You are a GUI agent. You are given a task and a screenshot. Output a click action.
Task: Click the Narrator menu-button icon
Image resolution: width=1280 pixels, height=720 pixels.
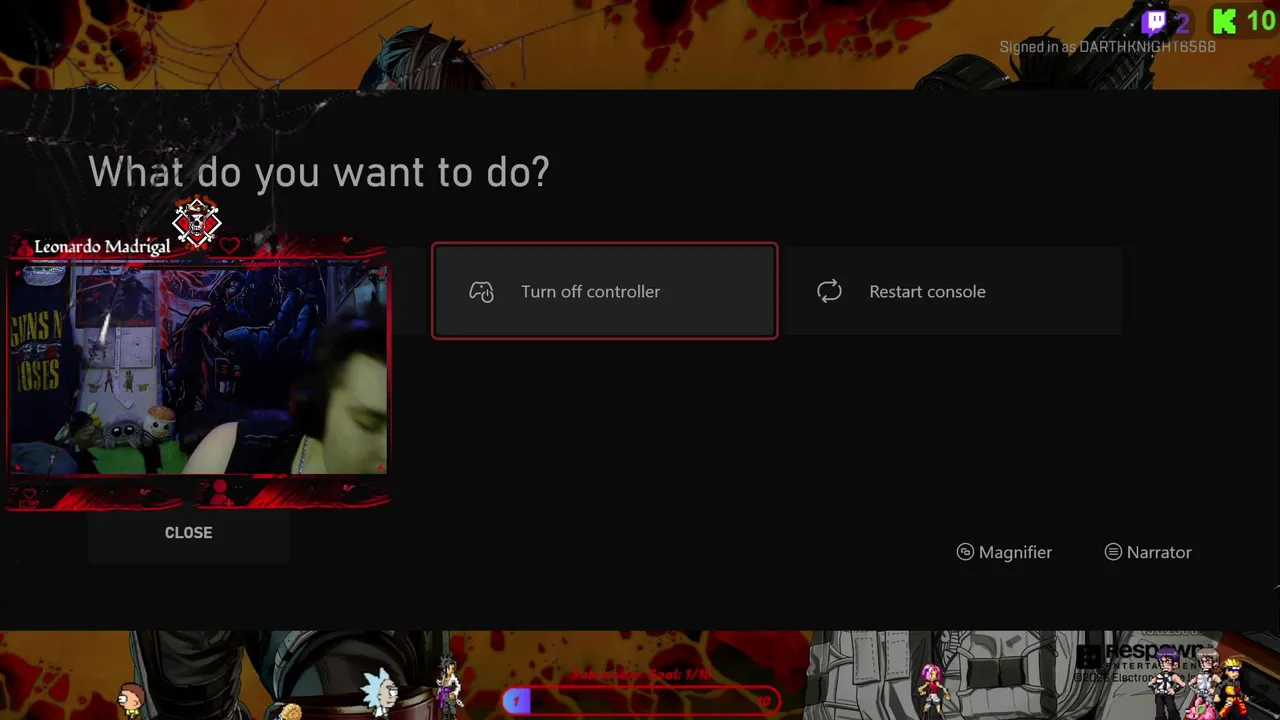click(x=1113, y=552)
